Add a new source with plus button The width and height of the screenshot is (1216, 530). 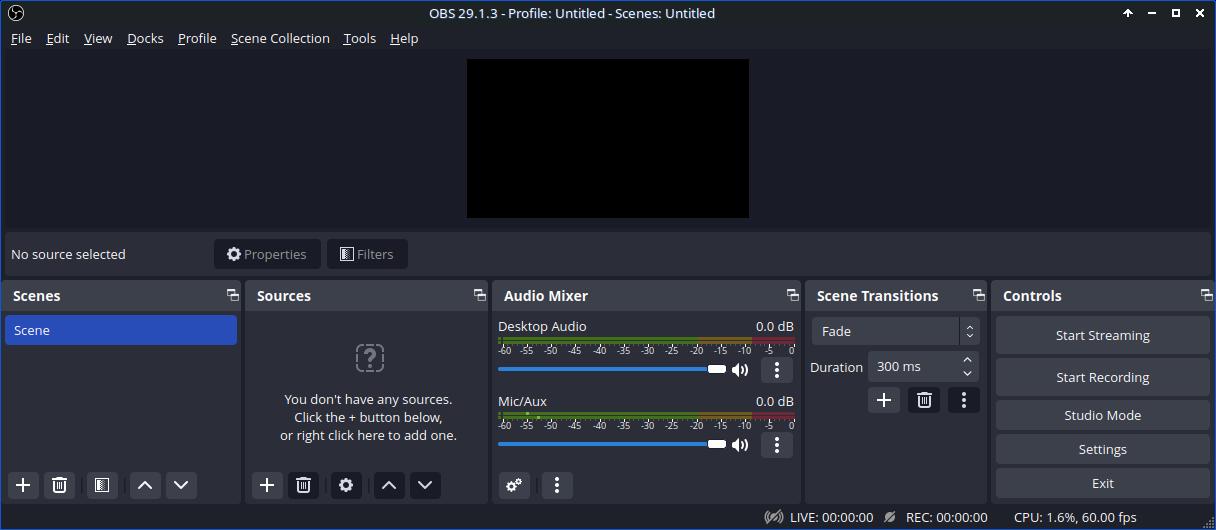[x=267, y=485]
